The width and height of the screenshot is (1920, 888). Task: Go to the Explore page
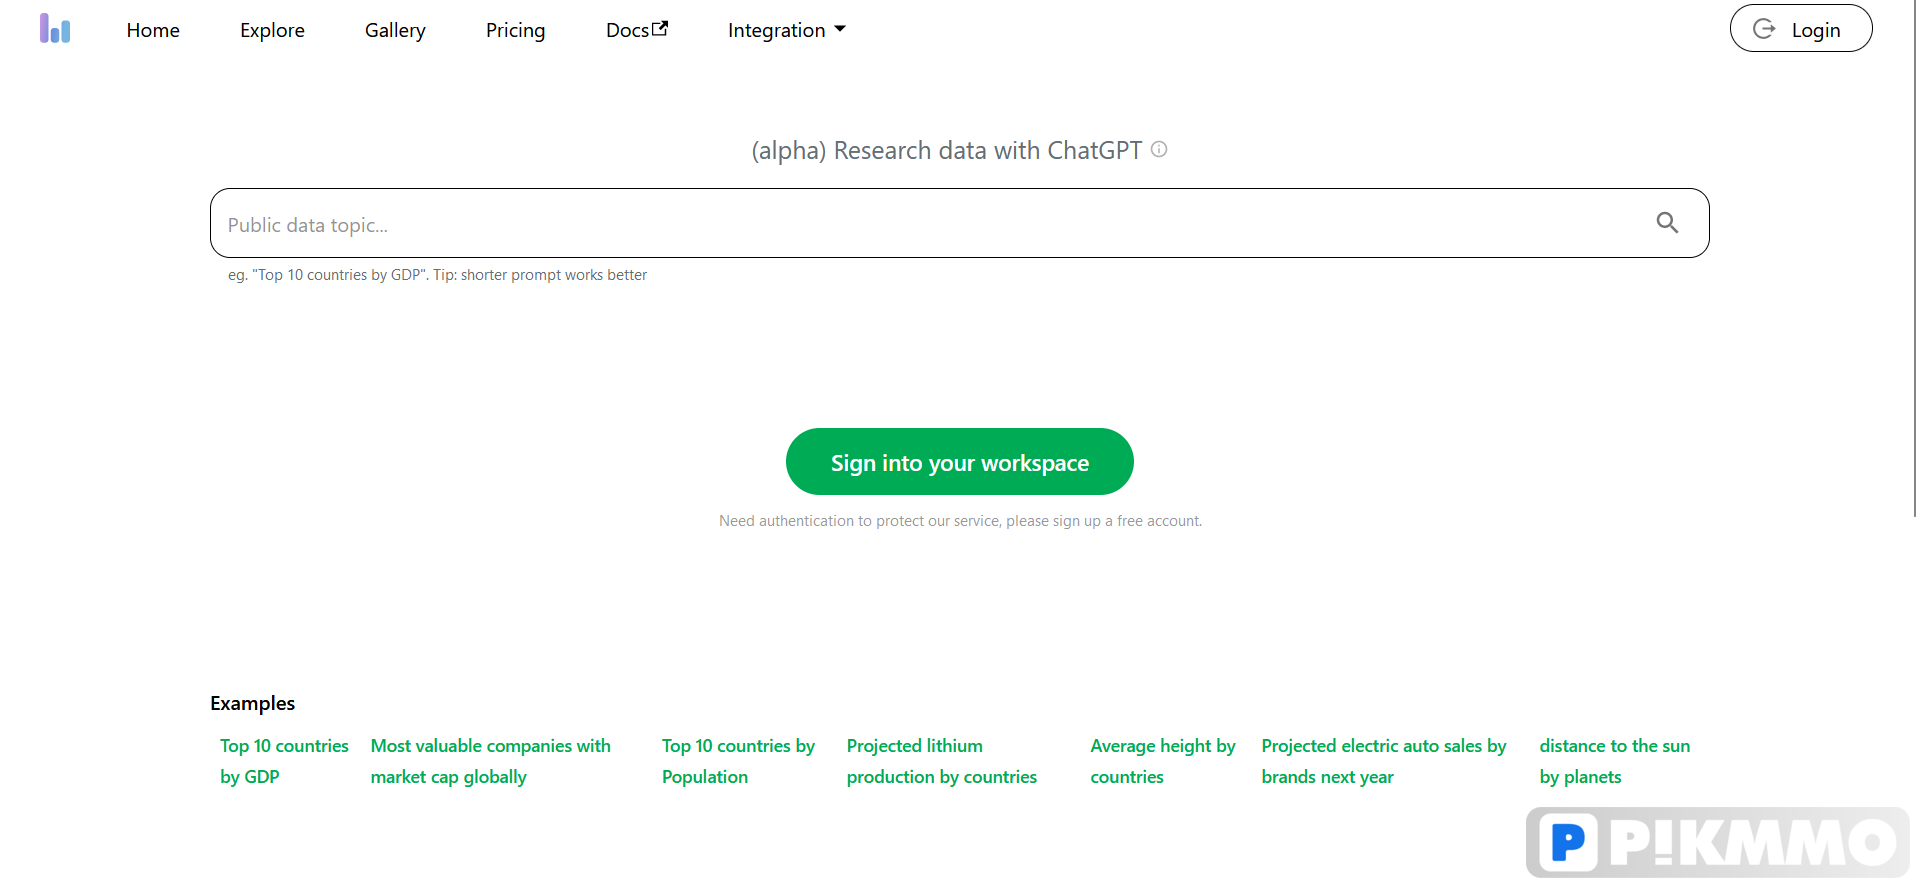272,30
